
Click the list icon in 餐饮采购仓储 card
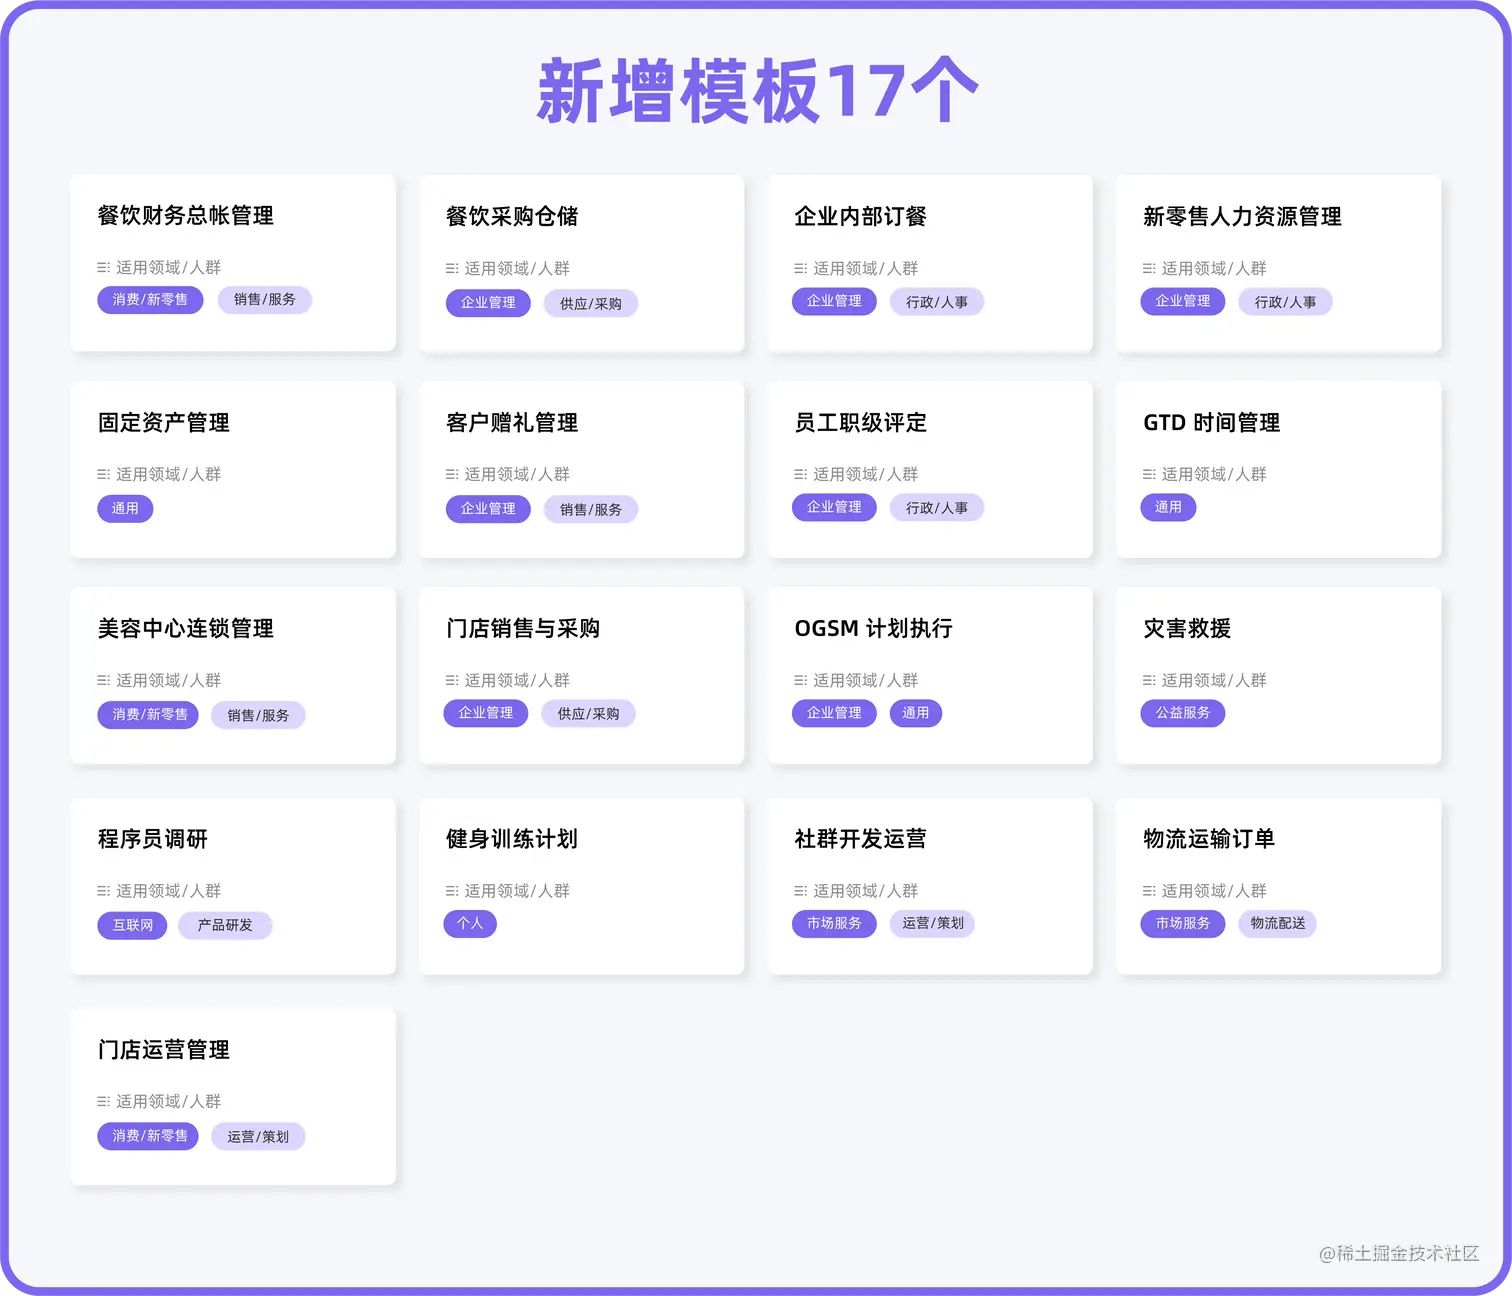coord(452,269)
